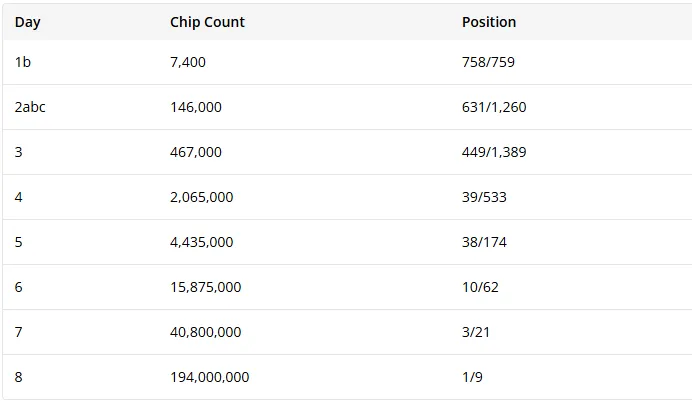Click position value 758/759
This screenshot has width=692, height=401.
(488, 62)
